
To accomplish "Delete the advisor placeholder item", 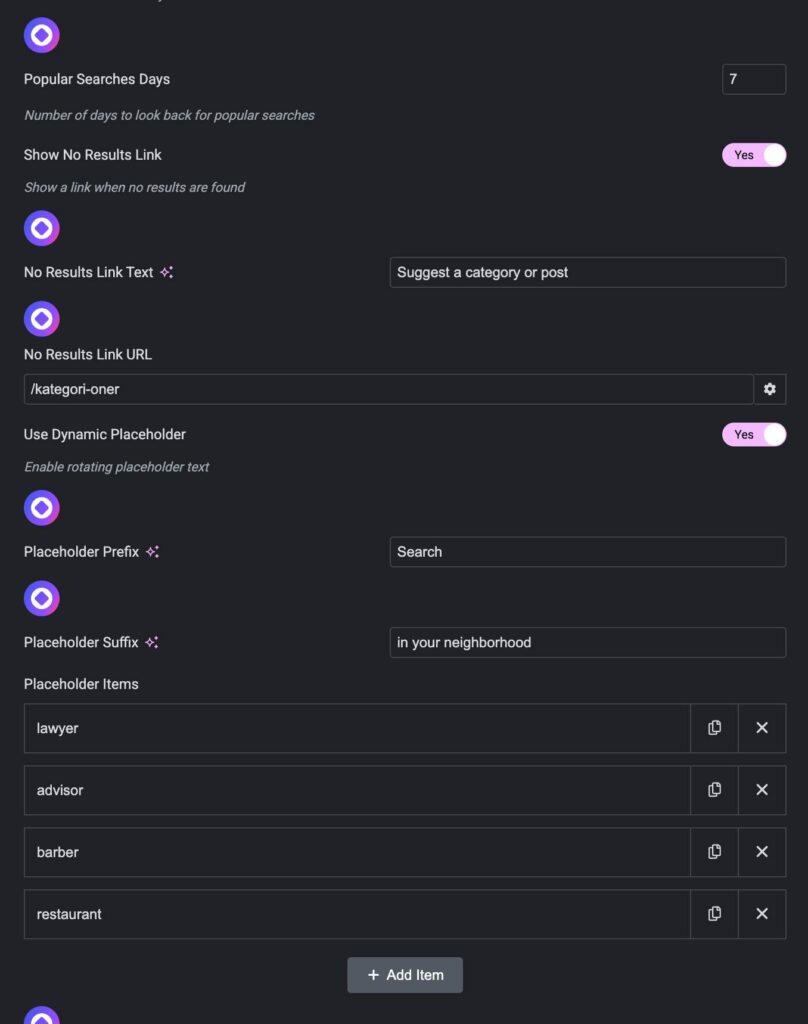I will 762,790.
